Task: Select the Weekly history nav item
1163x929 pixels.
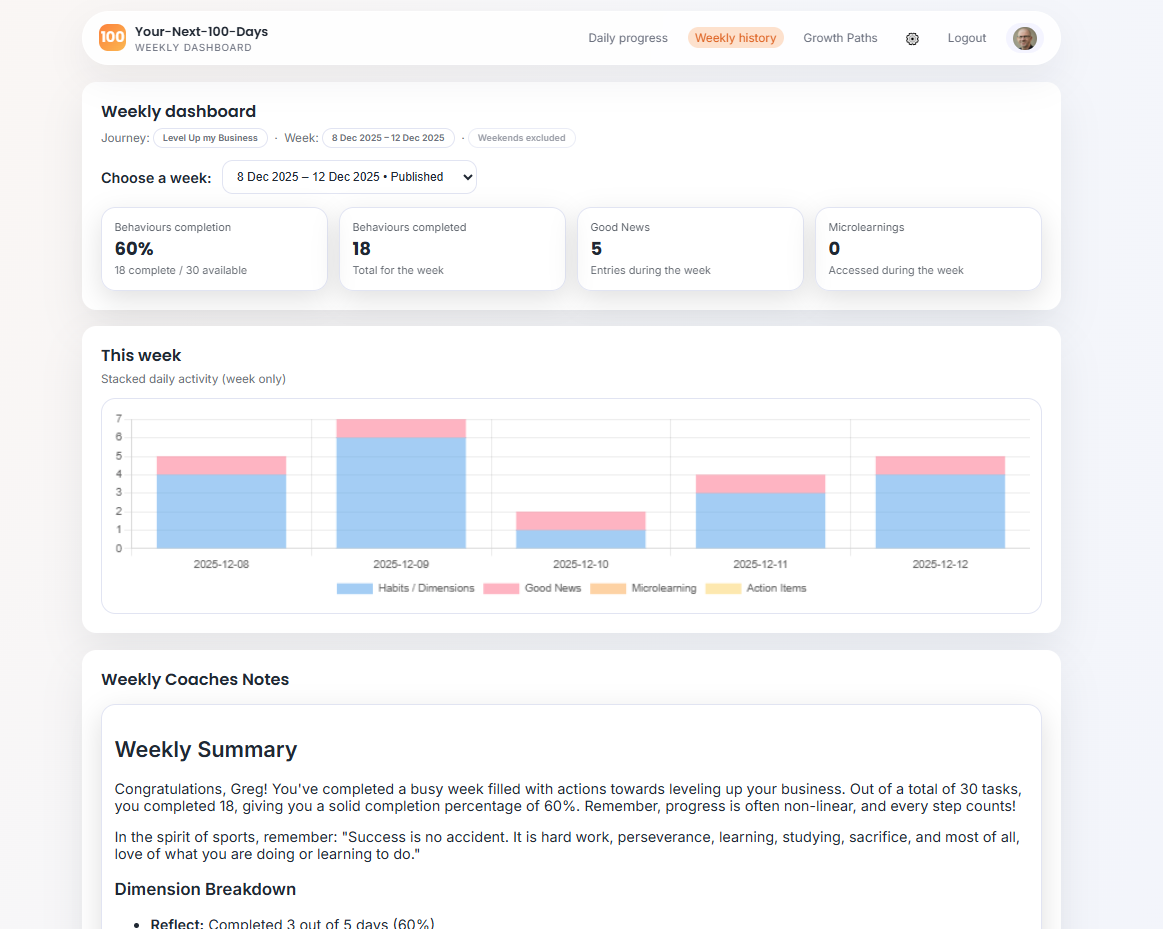Action: pyautogui.click(x=736, y=37)
